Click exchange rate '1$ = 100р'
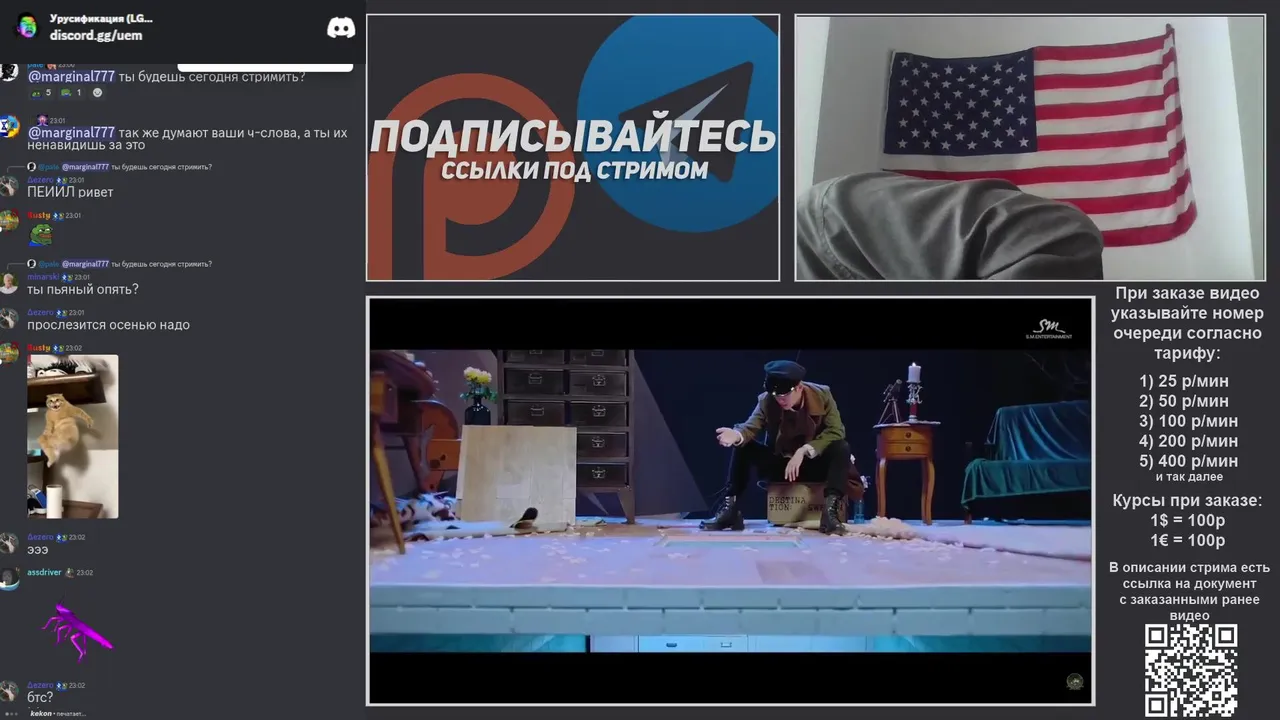The image size is (1280, 720). click(x=1188, y=520)
